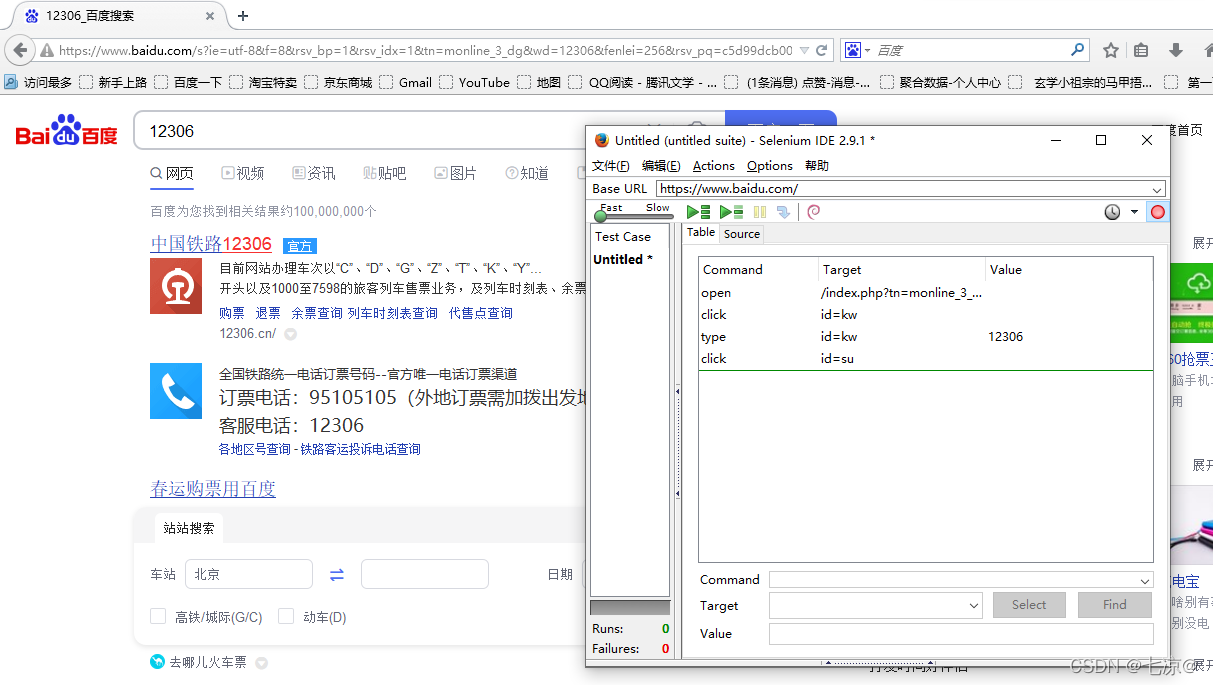Expand the Target combo box arrow

pyautogui.click(x=974, y=605)
